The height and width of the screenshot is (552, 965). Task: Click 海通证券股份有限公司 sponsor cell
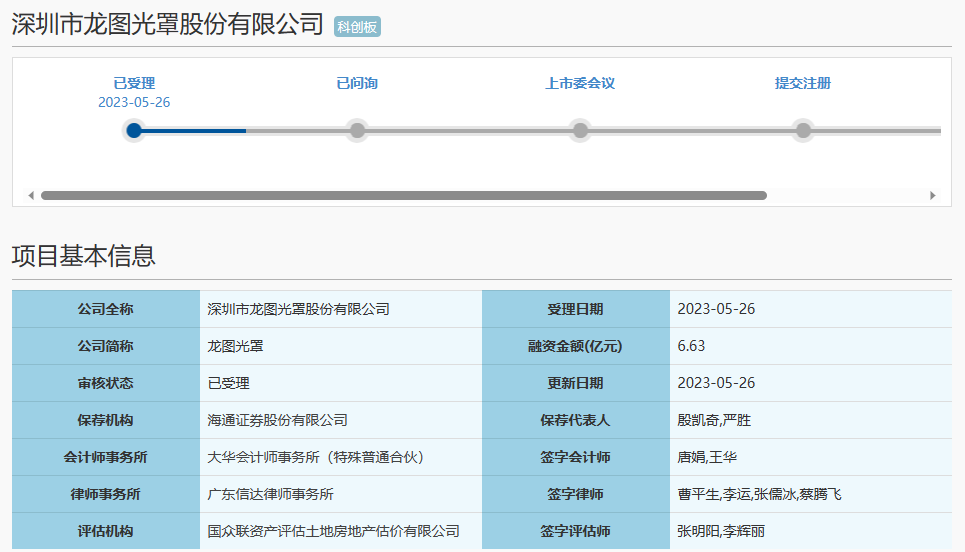pos(341,420)
